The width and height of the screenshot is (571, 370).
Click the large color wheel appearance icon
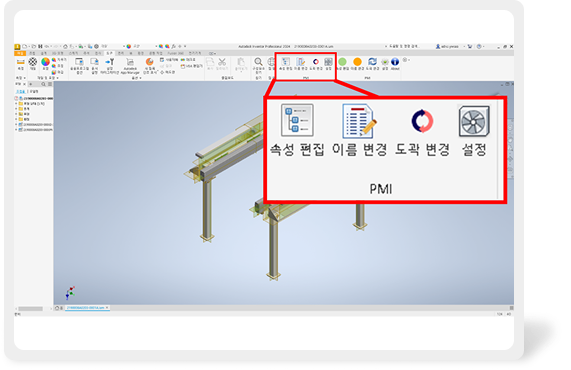coord(45,62)
